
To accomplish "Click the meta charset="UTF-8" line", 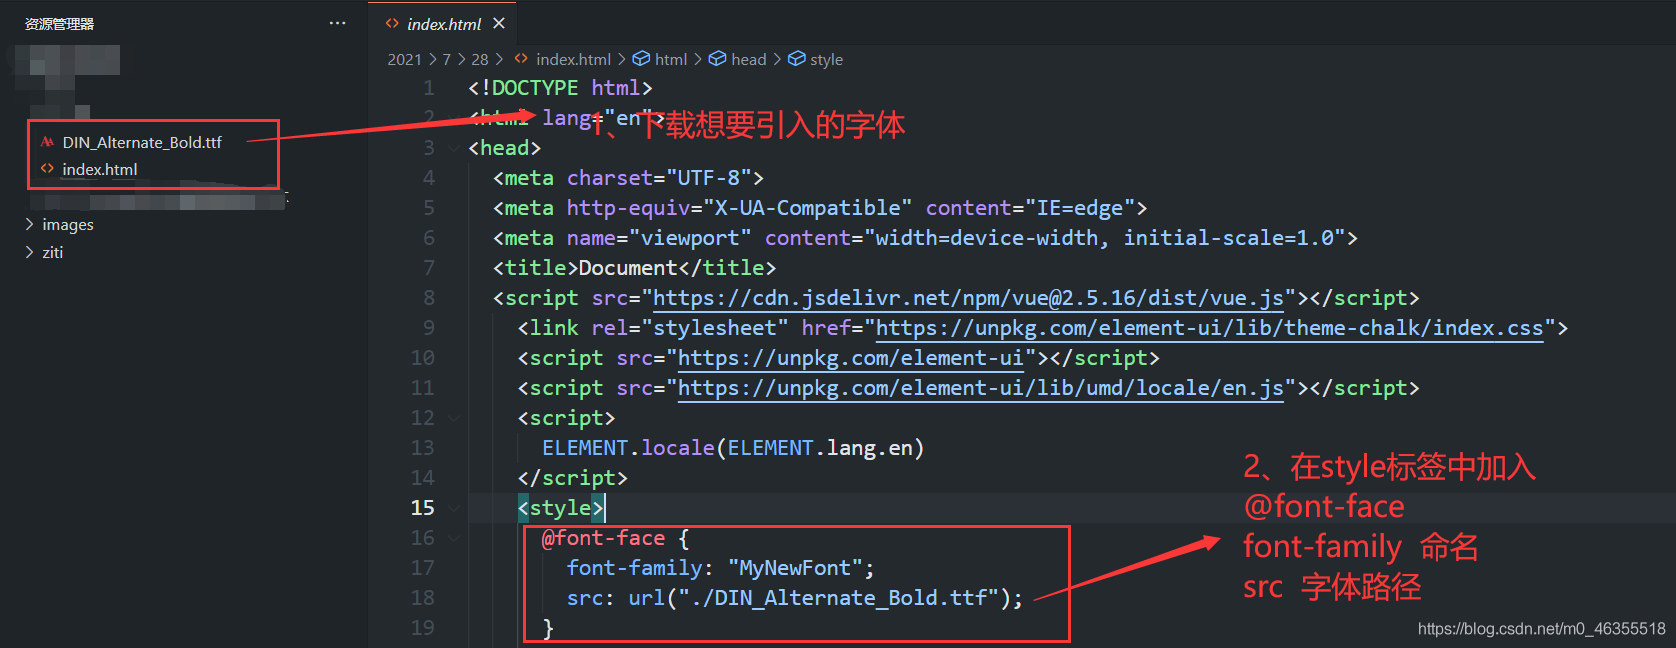I will [x=628, y=178].
